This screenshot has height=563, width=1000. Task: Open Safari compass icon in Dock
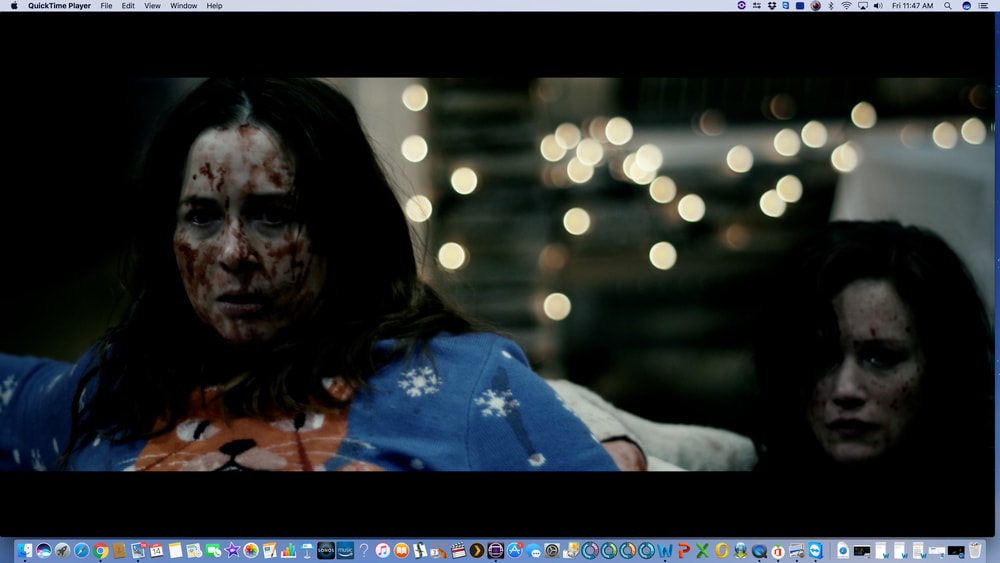click(82, 550)
